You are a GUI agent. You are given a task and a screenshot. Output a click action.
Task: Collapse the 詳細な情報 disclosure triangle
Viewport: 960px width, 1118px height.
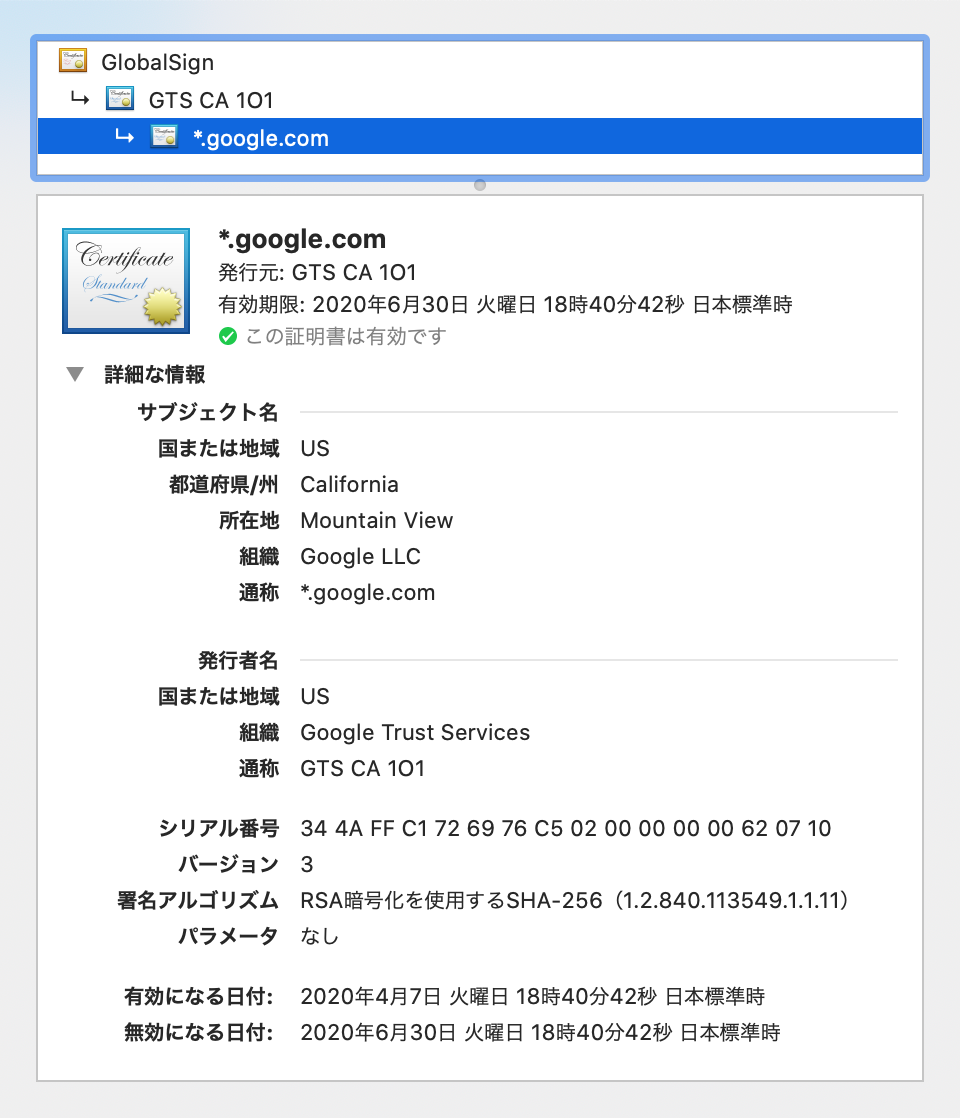click(x=75, y=374)
